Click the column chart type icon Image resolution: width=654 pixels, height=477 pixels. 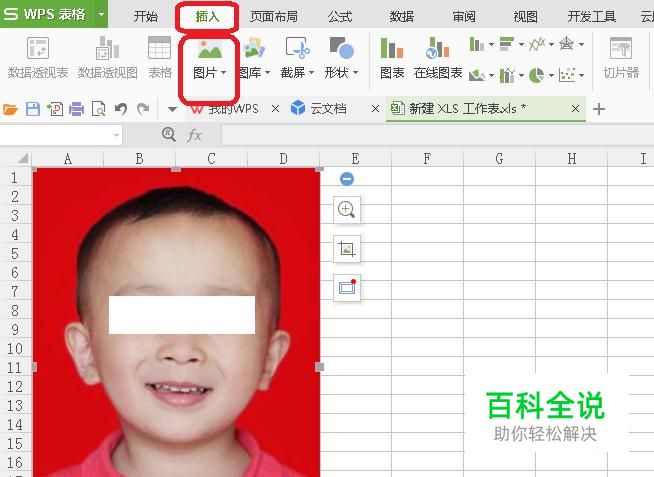(x=476, y=44)
